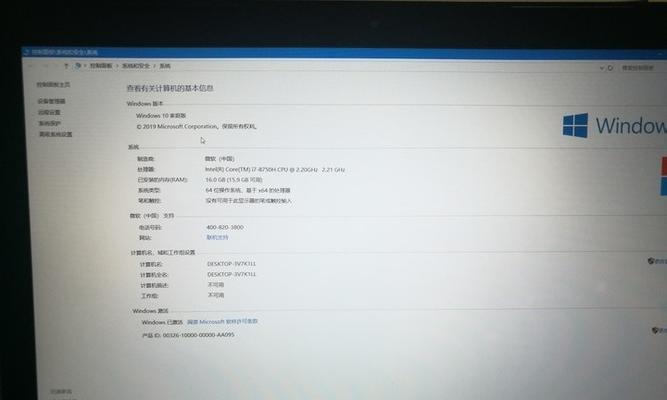Open the address bar history dropdown arrow
This screenshot has width=667, height=400.
pos(601,68)
